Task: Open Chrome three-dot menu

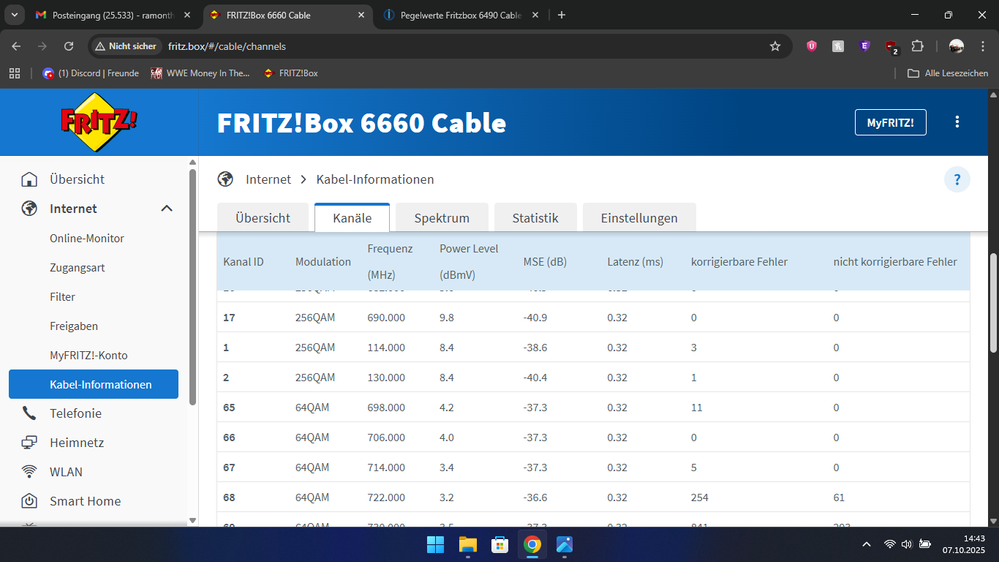Action: (x=982, y=46)
